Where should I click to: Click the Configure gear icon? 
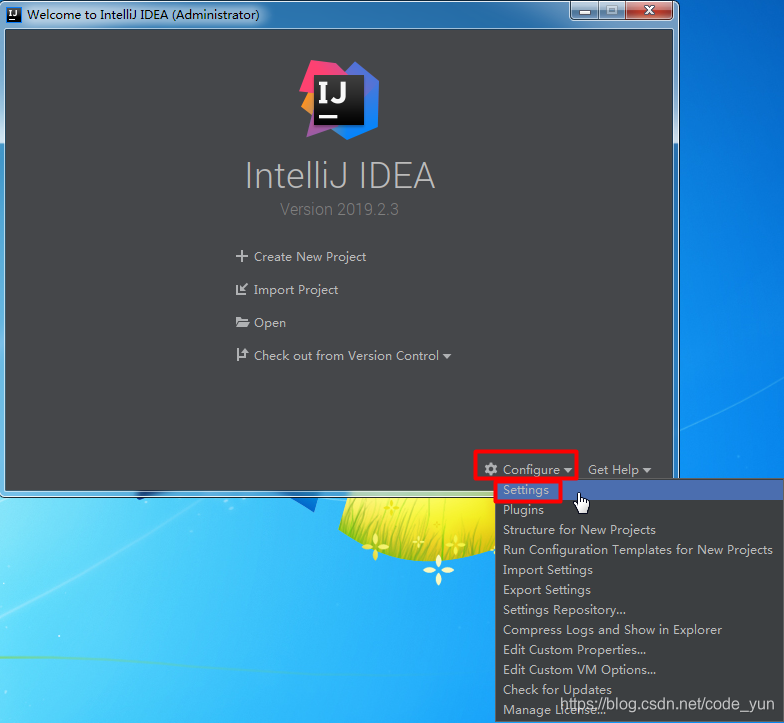(x=491, y=469)
